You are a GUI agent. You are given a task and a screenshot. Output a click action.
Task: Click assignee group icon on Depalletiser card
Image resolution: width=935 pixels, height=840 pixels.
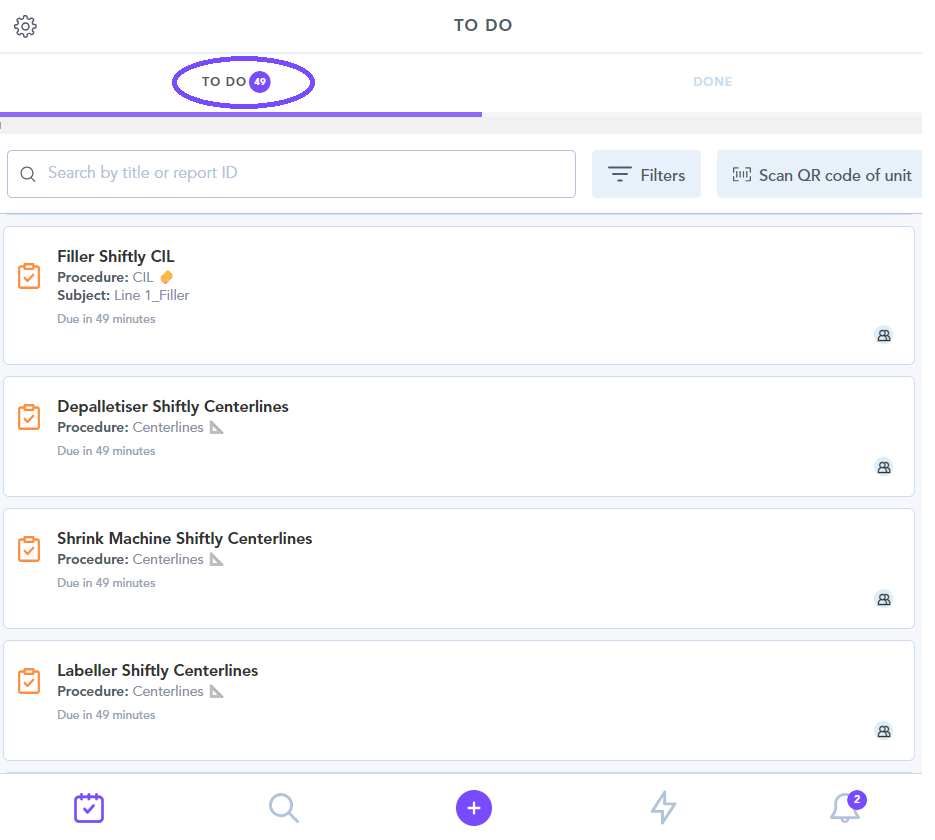pyautogui.click(x=883, y=467)
